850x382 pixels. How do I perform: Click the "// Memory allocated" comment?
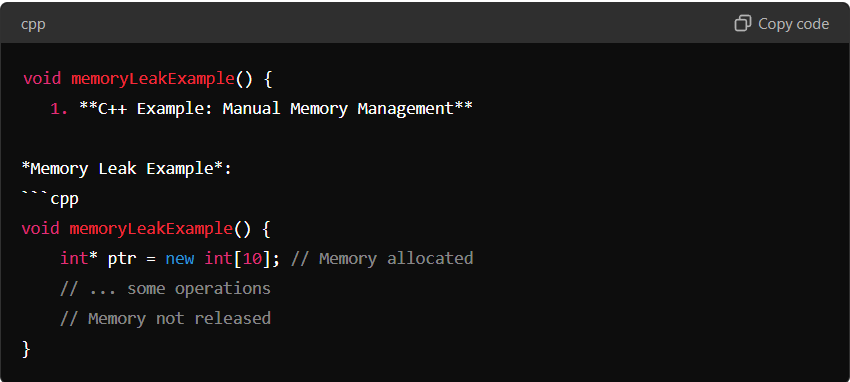[x=382, y=258]
